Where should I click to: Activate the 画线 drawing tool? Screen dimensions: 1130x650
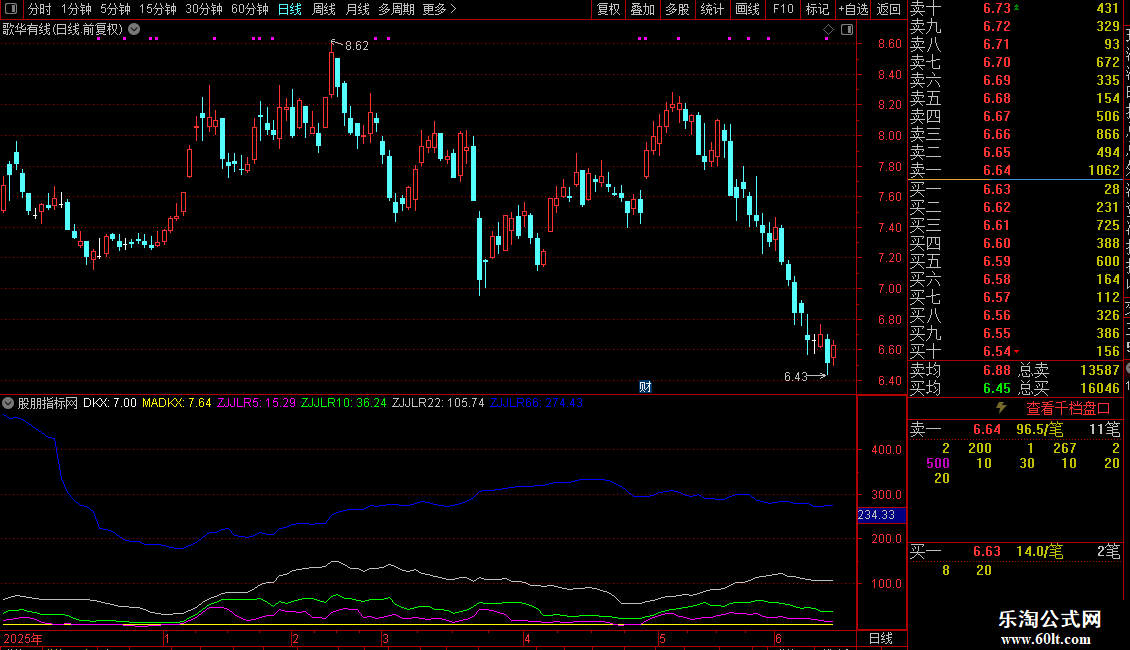coord(747,9)
